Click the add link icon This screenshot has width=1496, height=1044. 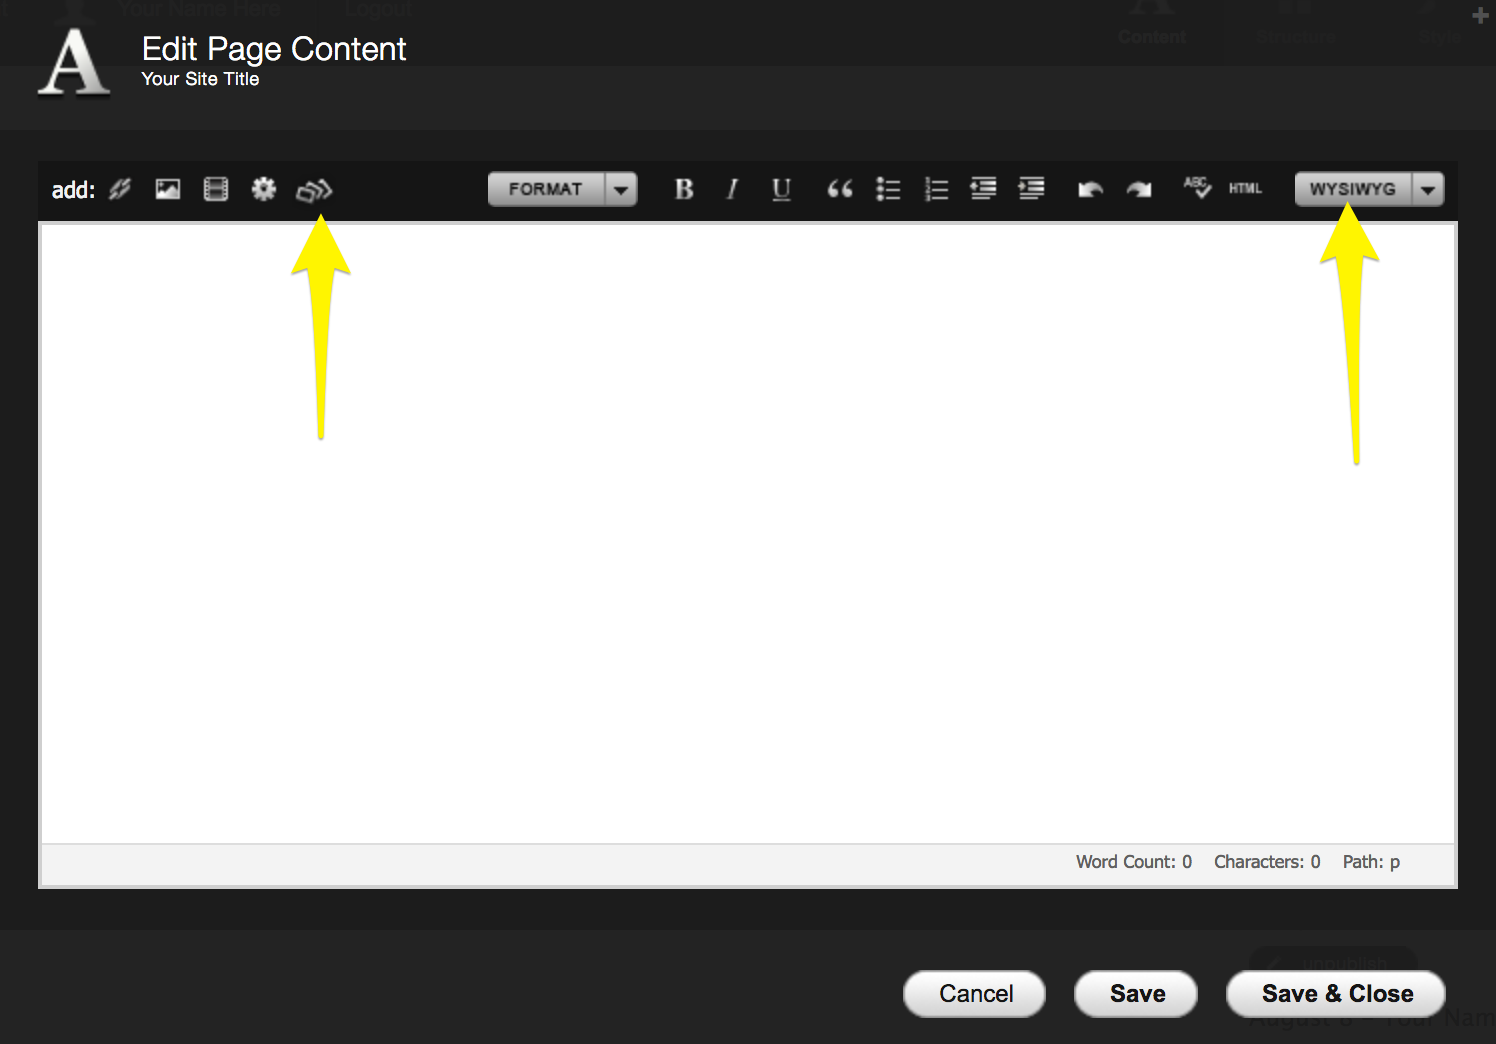pyautogui.click(x=120, y=189)
